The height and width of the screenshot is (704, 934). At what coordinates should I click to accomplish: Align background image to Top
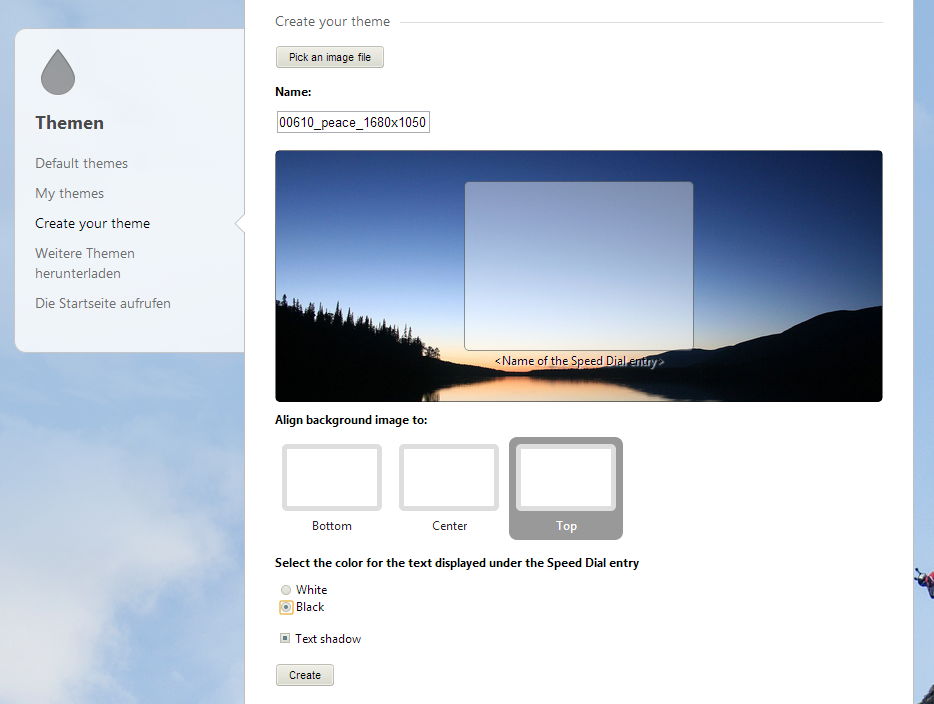click(566, 488)
